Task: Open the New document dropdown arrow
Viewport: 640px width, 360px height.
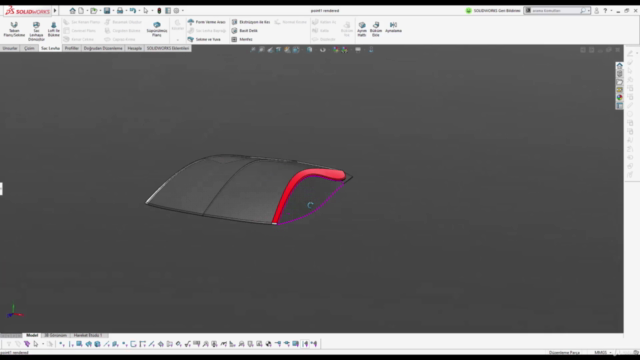Action: click(x=87, y=11)
